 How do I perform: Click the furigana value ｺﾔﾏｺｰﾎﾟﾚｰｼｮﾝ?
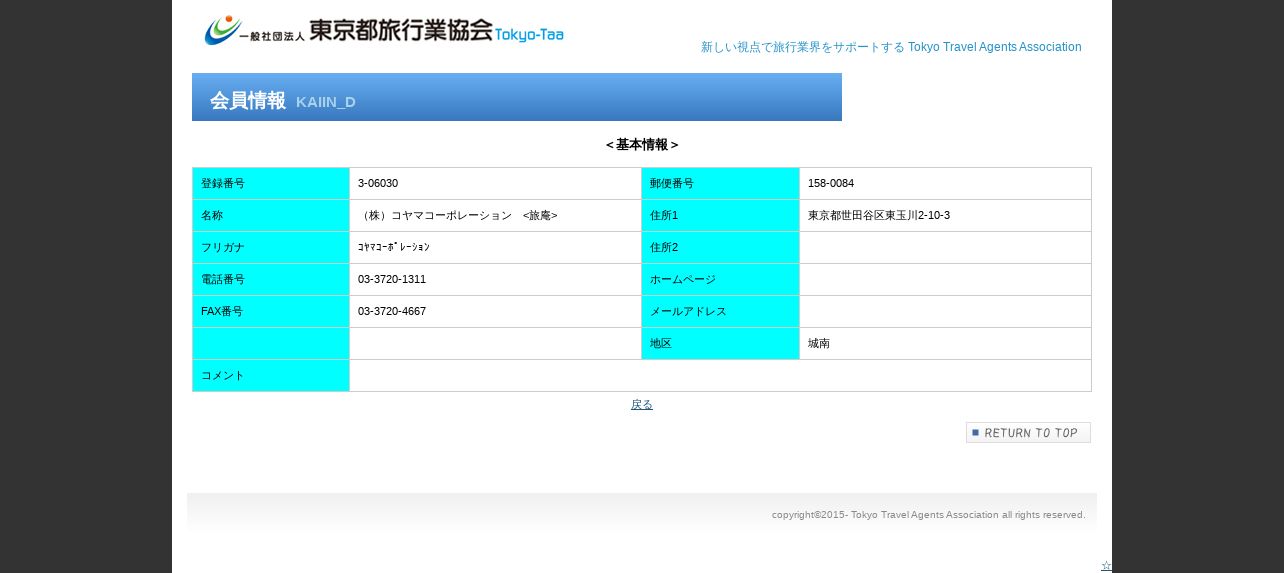coord(394,247)
